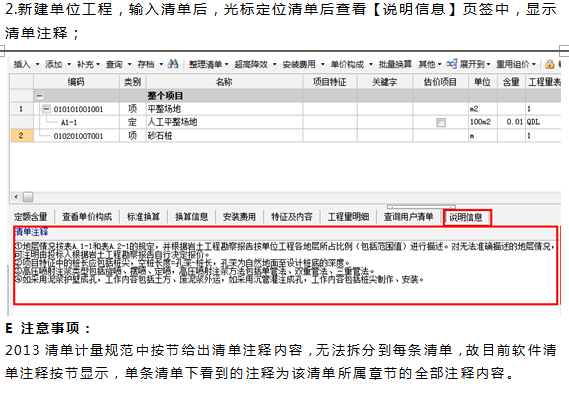
Task: Click the 估价项目 column header
Action: click(x=441, y=82)
